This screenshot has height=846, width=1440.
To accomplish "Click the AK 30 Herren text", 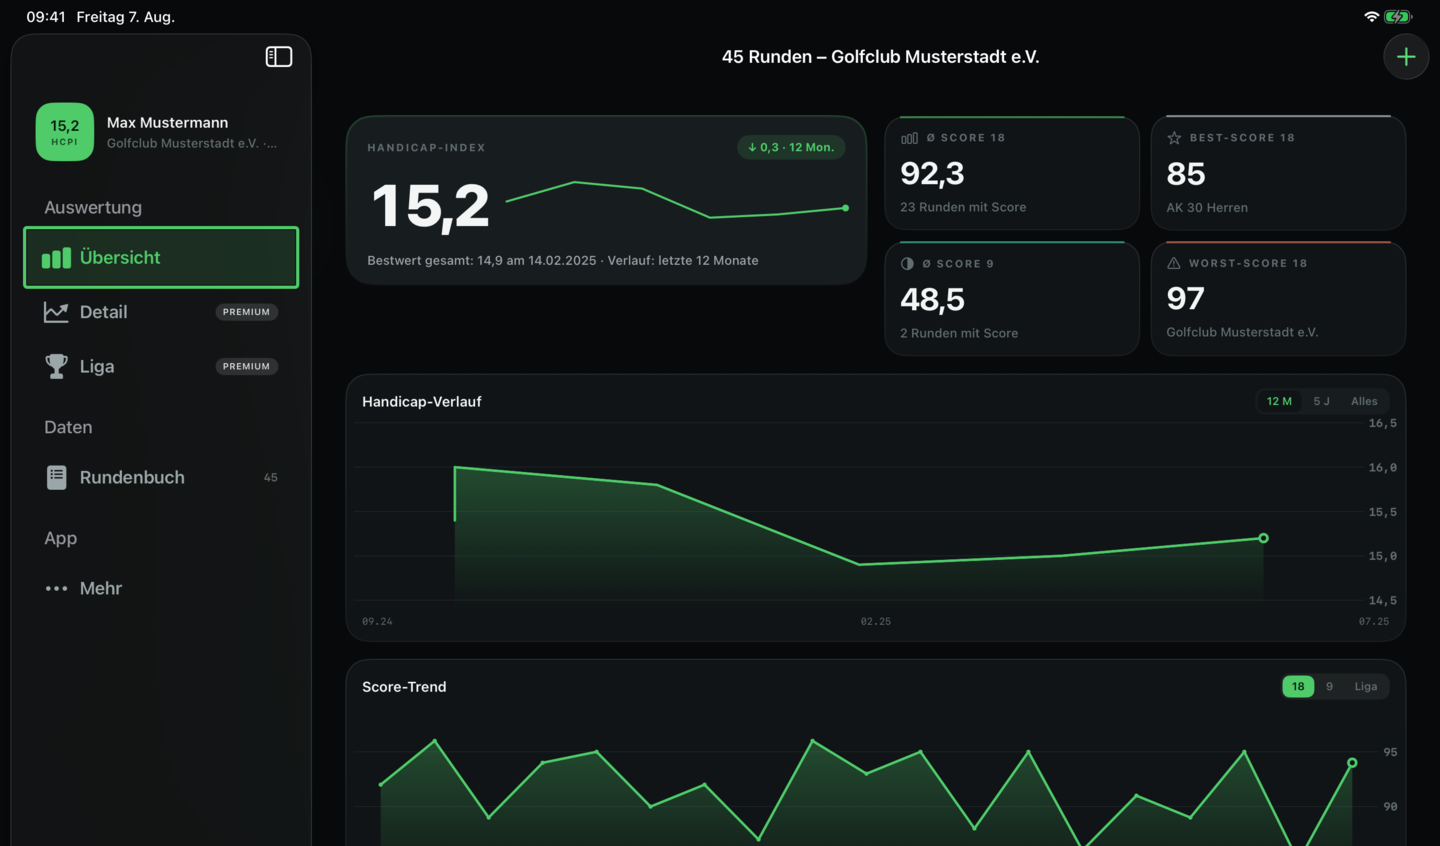I will [x=1207, y=208].
